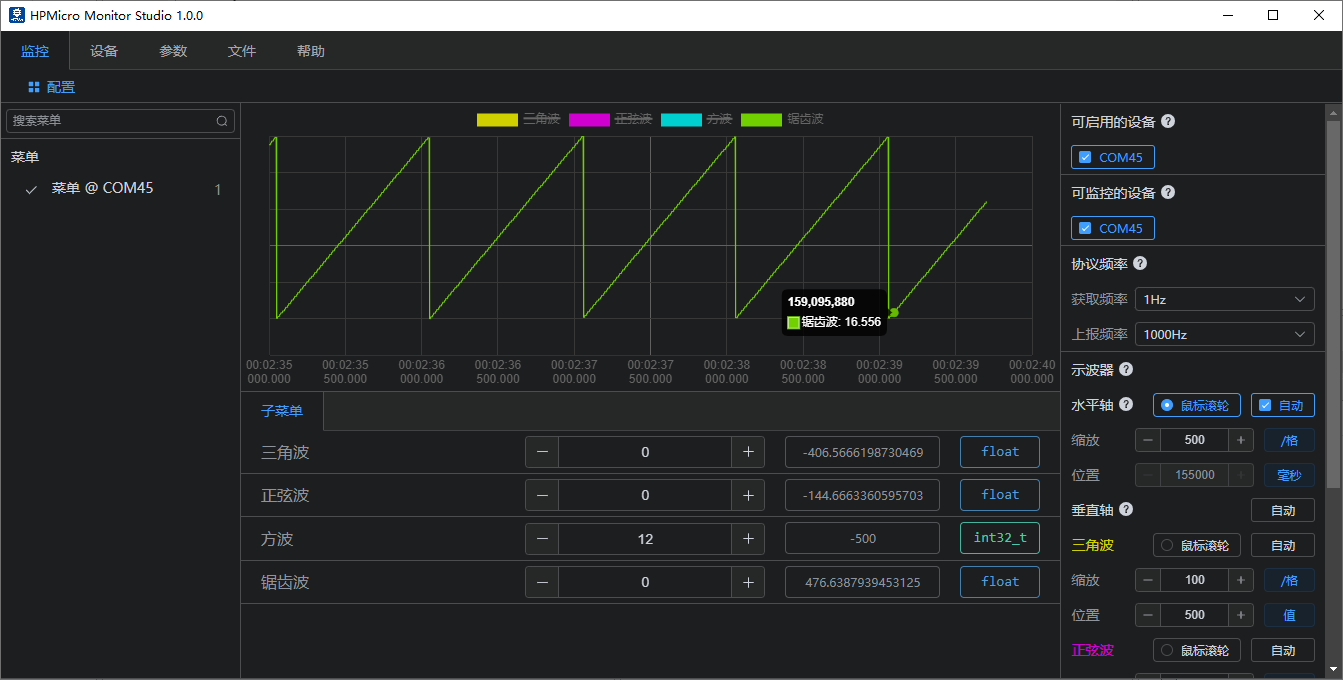Viewport: 1343px width, 680px height.
Task: Select the 子菜单 tab
Action: coord(282,411)
